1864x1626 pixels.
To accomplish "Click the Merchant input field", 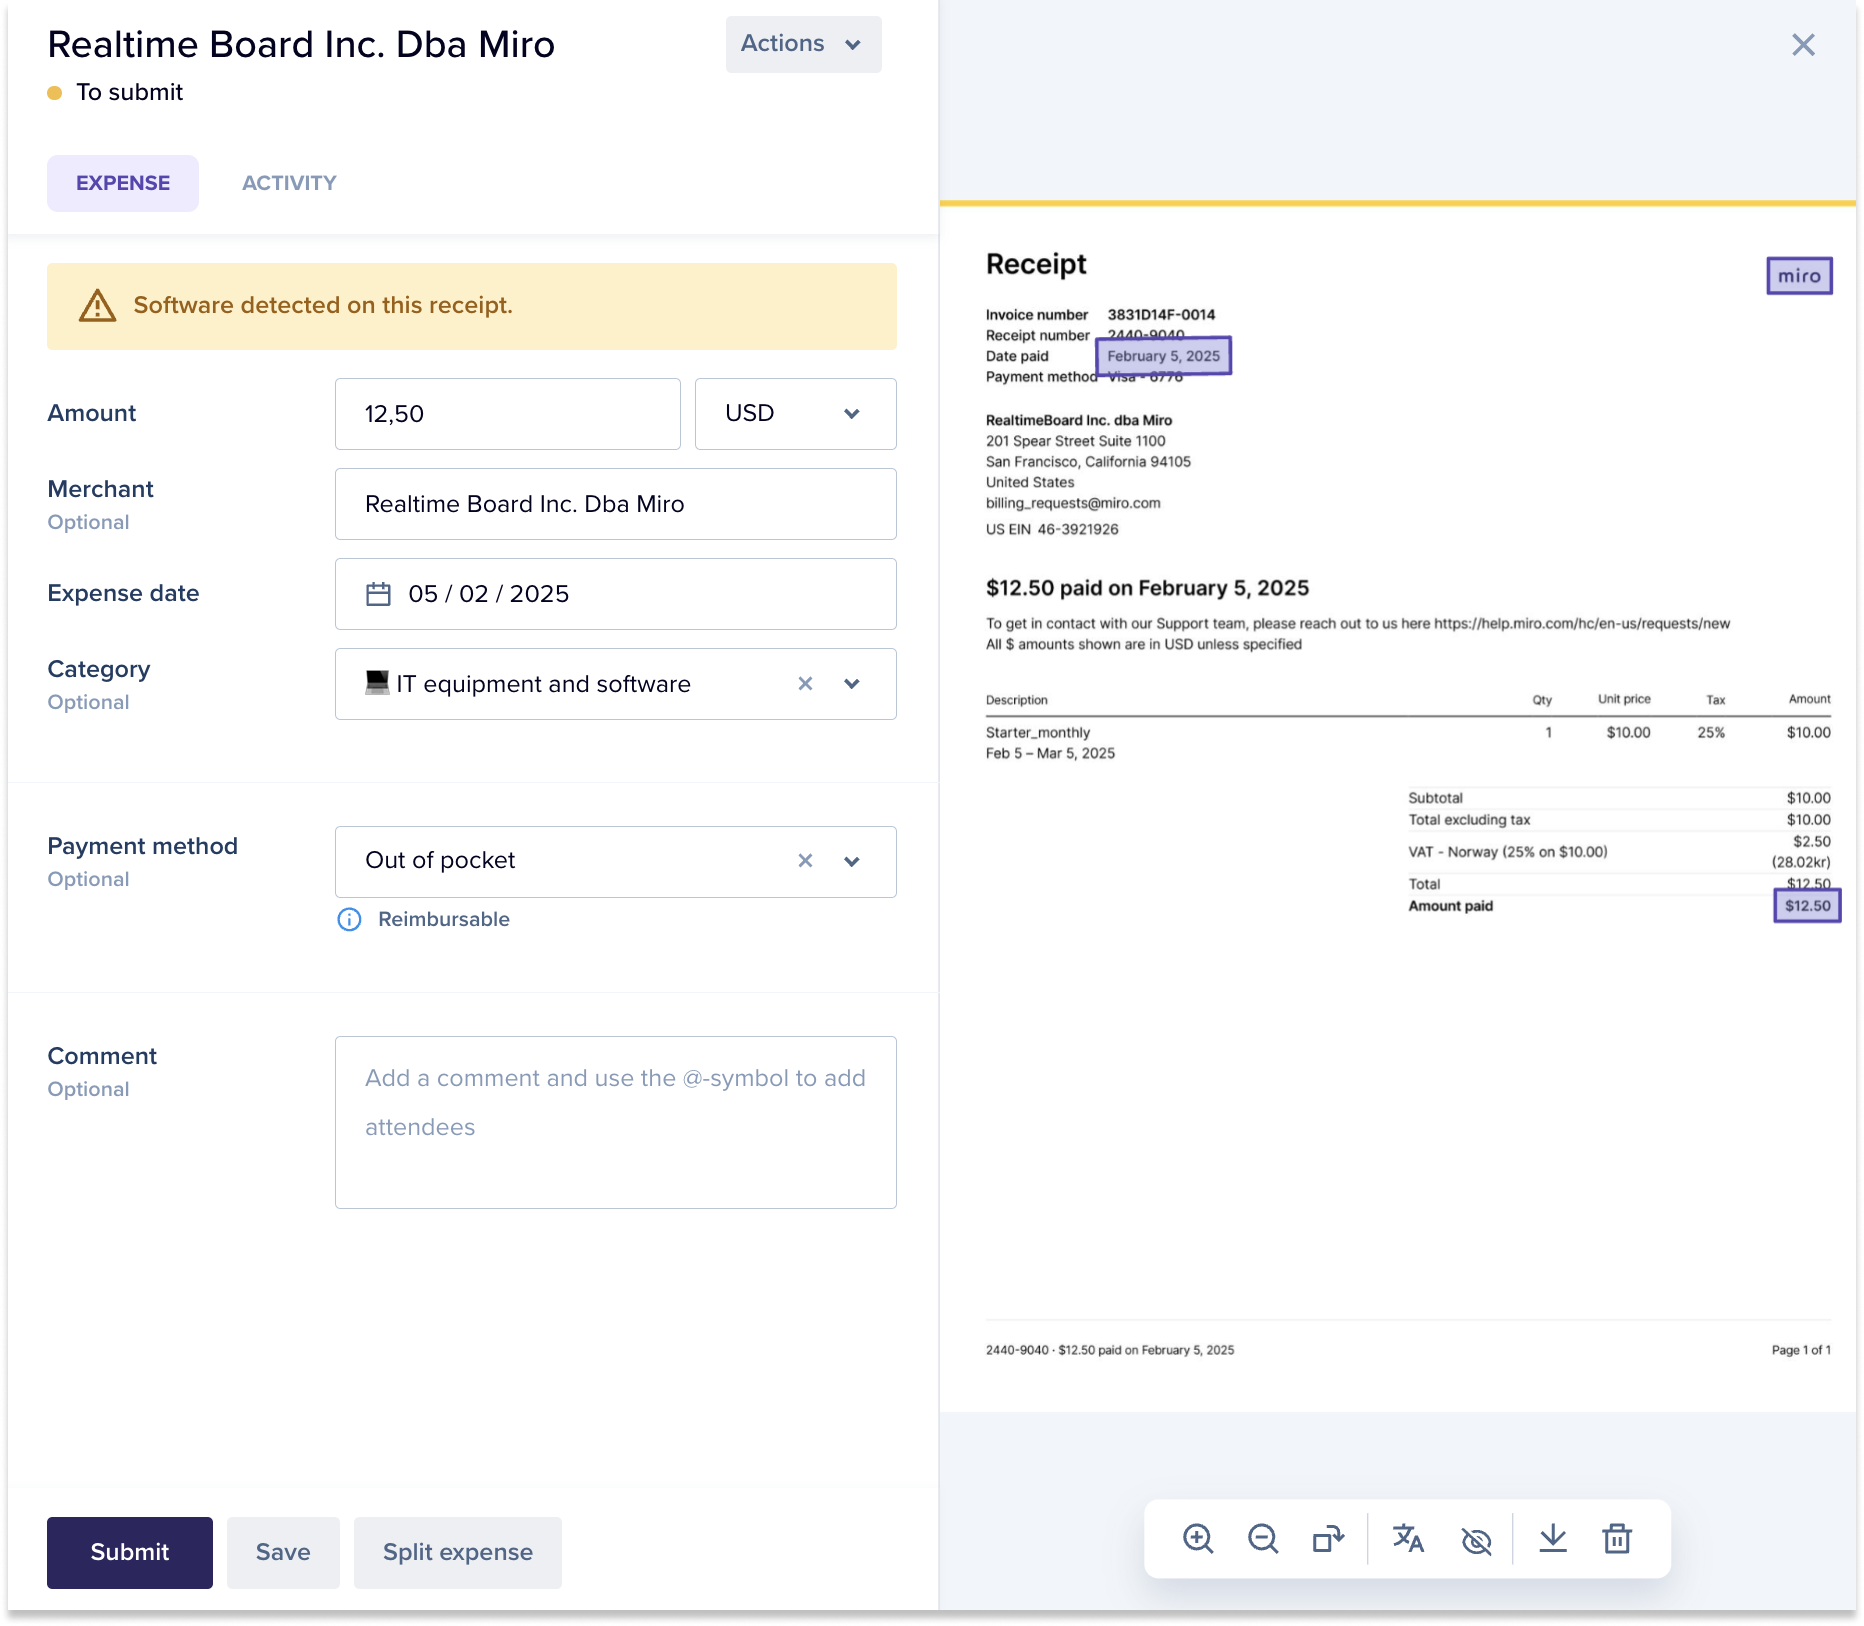I will click(x=616, y=504).
